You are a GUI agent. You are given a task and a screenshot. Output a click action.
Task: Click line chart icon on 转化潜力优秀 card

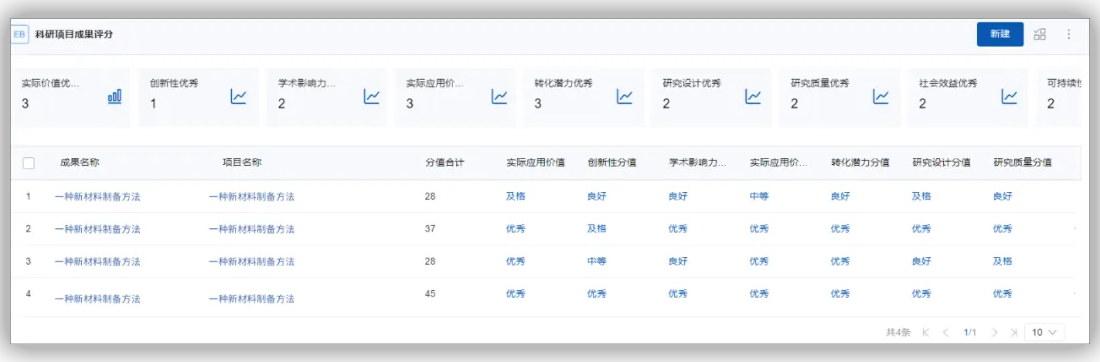[x=624, y=97]
